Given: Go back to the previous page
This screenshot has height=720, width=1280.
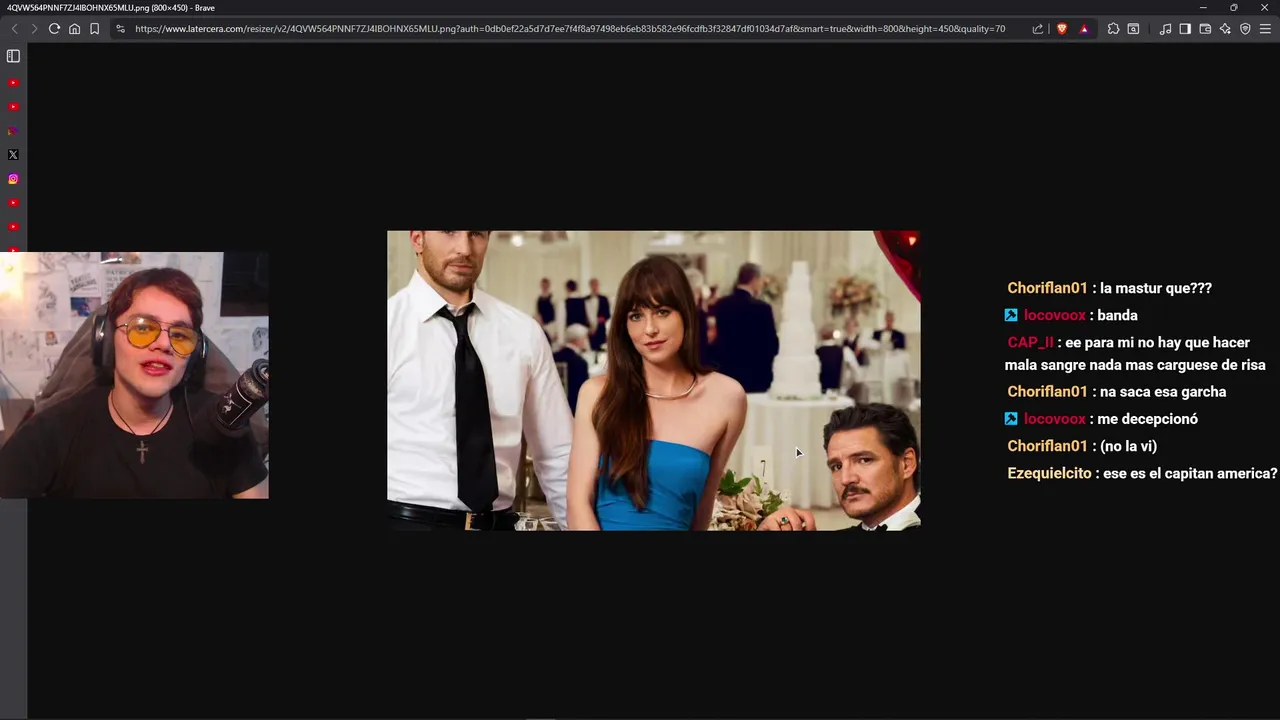Looking at the screenshot, I should (x=14, y=29).
